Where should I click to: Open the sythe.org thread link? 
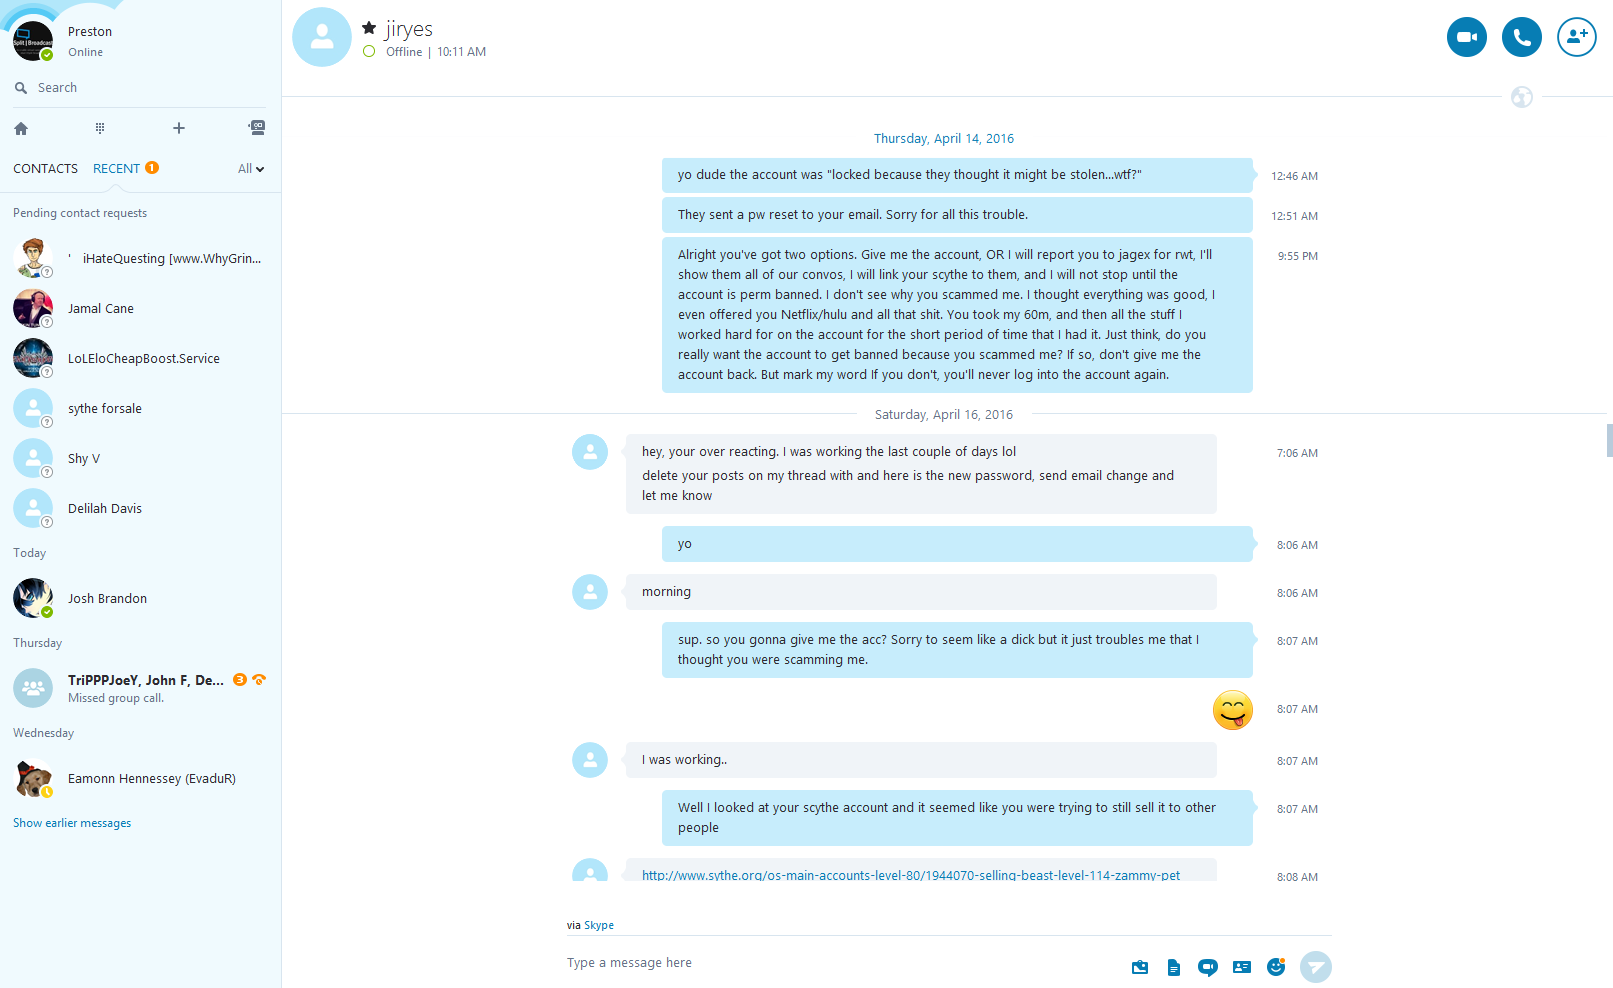[x=911, y=875]
